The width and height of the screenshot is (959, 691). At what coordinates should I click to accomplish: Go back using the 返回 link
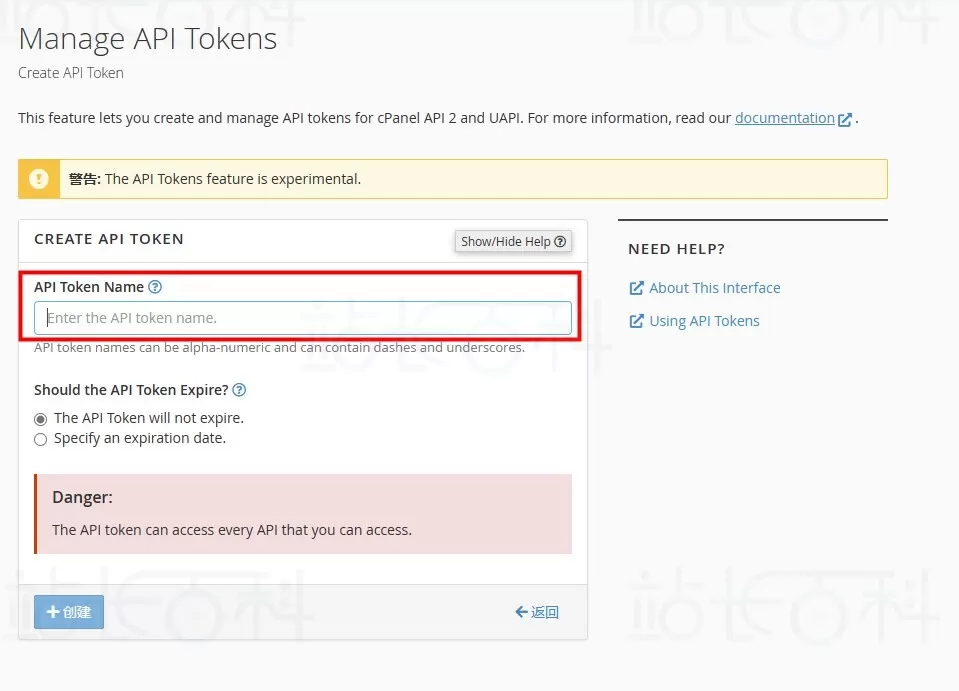(537, 612)
